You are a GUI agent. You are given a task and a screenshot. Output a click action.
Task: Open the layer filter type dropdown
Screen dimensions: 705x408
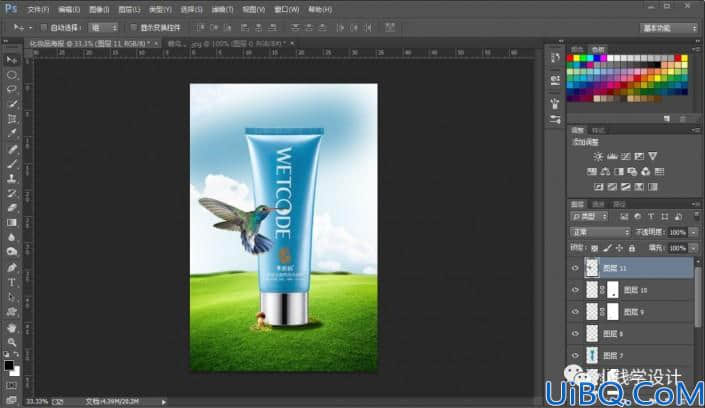coord(589,217)
